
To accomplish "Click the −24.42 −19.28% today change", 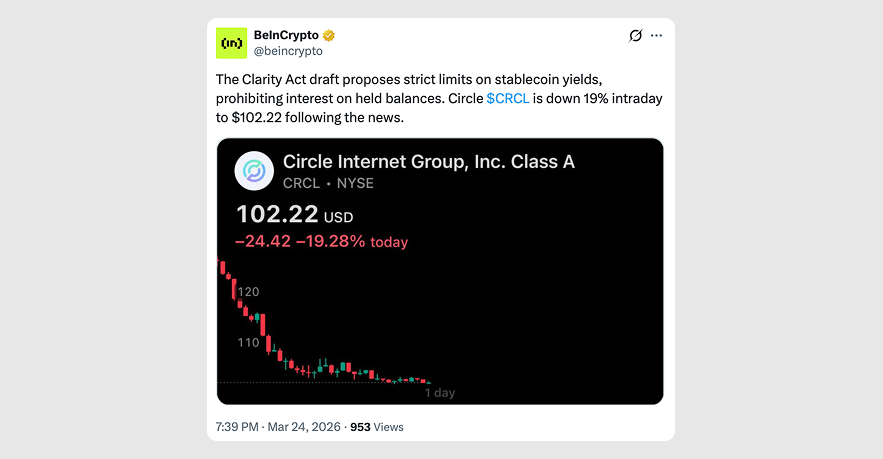I will coord(321,242).
